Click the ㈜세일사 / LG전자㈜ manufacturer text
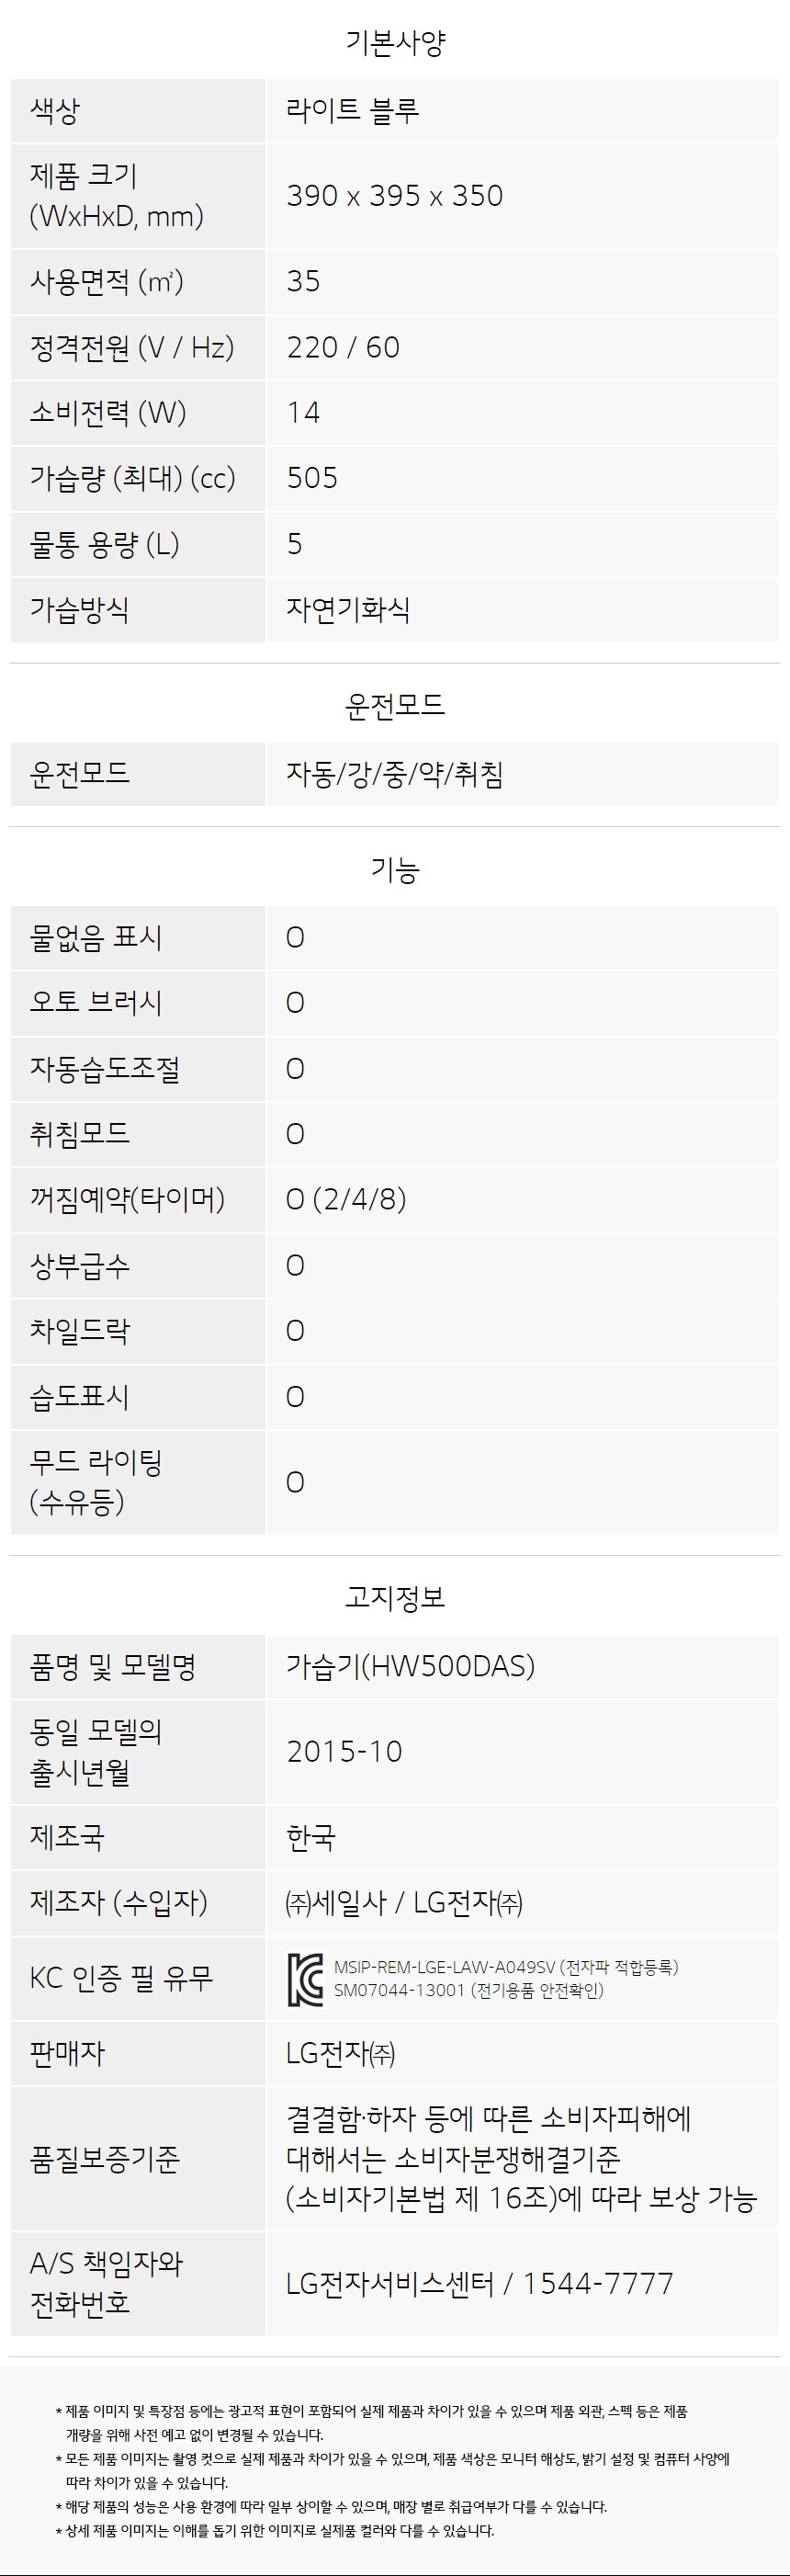This screenshot has height=2576, width=790. click(x=404, y=1902)
